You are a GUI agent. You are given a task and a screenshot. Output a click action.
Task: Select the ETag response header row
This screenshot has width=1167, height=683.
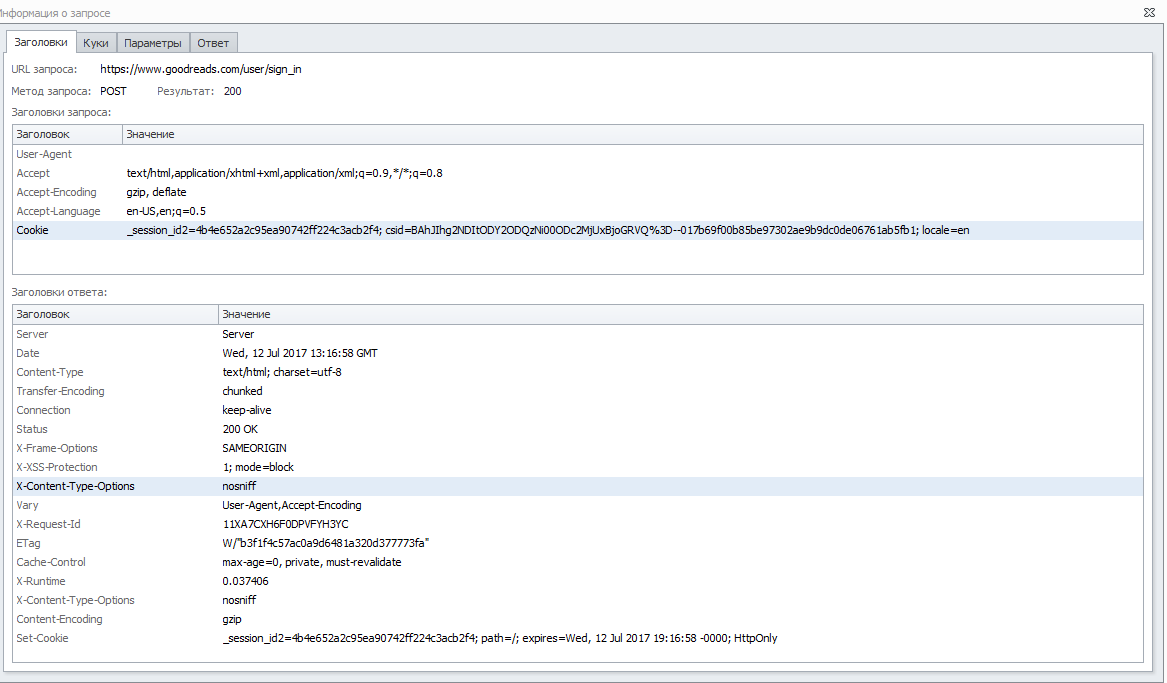tap(28, 543)
